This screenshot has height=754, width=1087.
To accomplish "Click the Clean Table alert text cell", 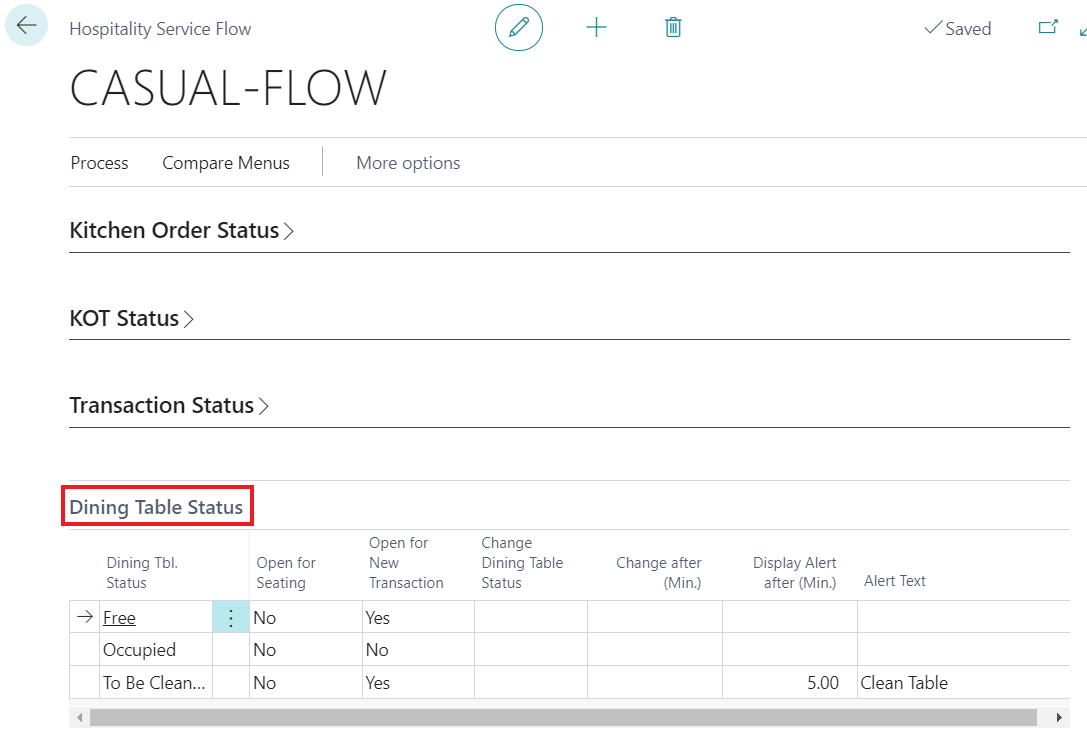I will 904,683.
